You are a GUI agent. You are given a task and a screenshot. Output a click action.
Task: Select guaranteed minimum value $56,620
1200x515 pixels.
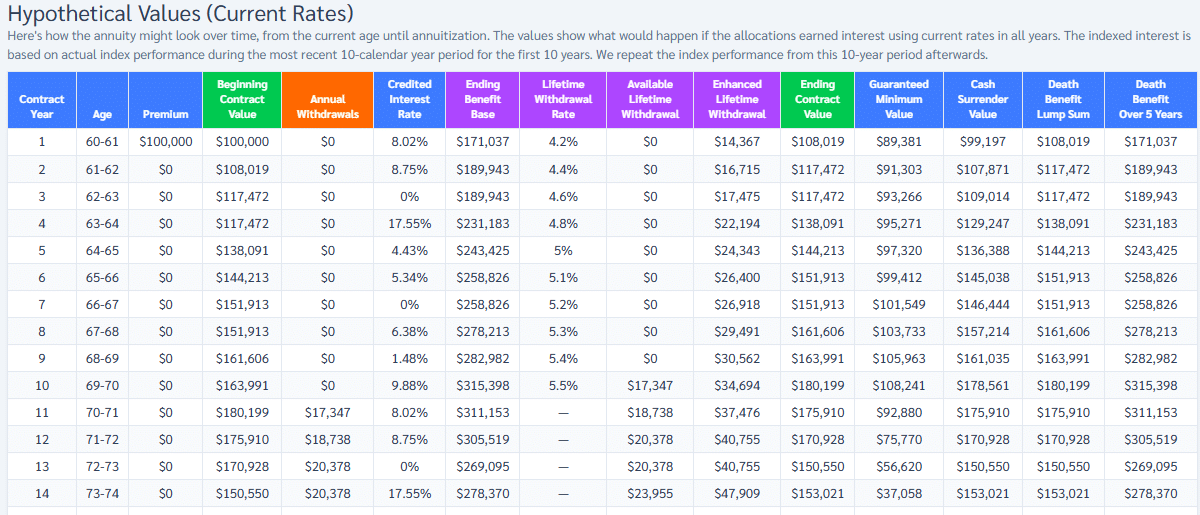[x=899, y=467]
